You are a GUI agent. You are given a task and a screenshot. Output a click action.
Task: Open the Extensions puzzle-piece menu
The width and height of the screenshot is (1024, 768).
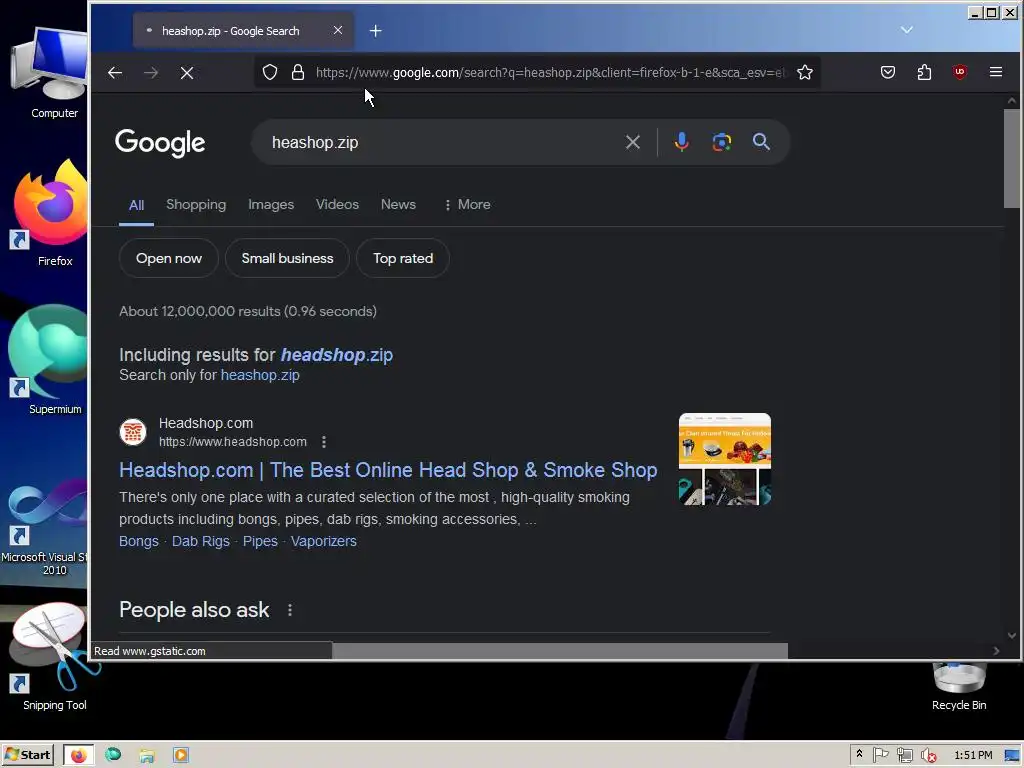pyautogui.click(x=924, y=72)
